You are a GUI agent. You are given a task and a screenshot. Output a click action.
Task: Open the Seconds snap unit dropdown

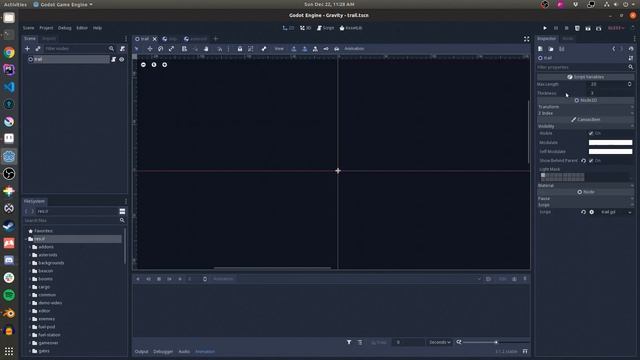440,342
